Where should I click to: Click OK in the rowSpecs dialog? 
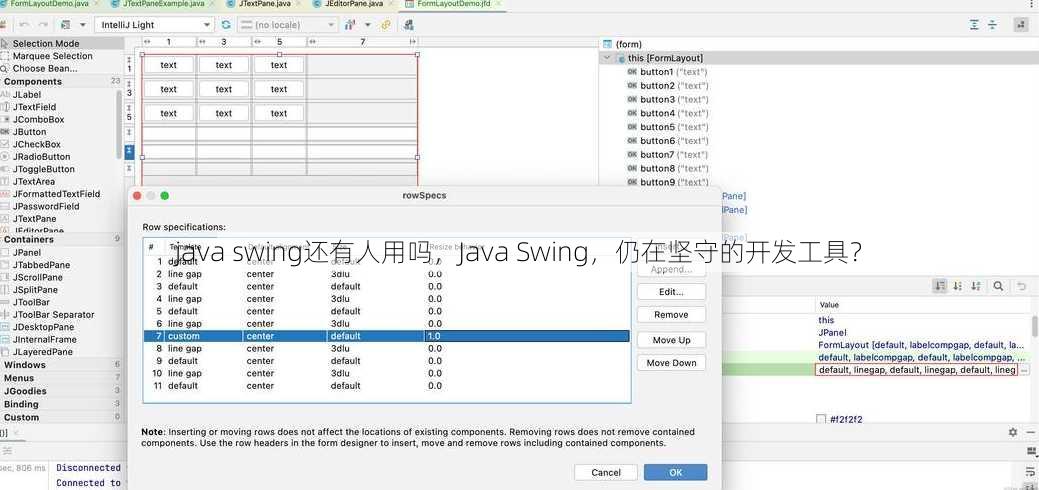pyautogui.click(x=675, y=473)
